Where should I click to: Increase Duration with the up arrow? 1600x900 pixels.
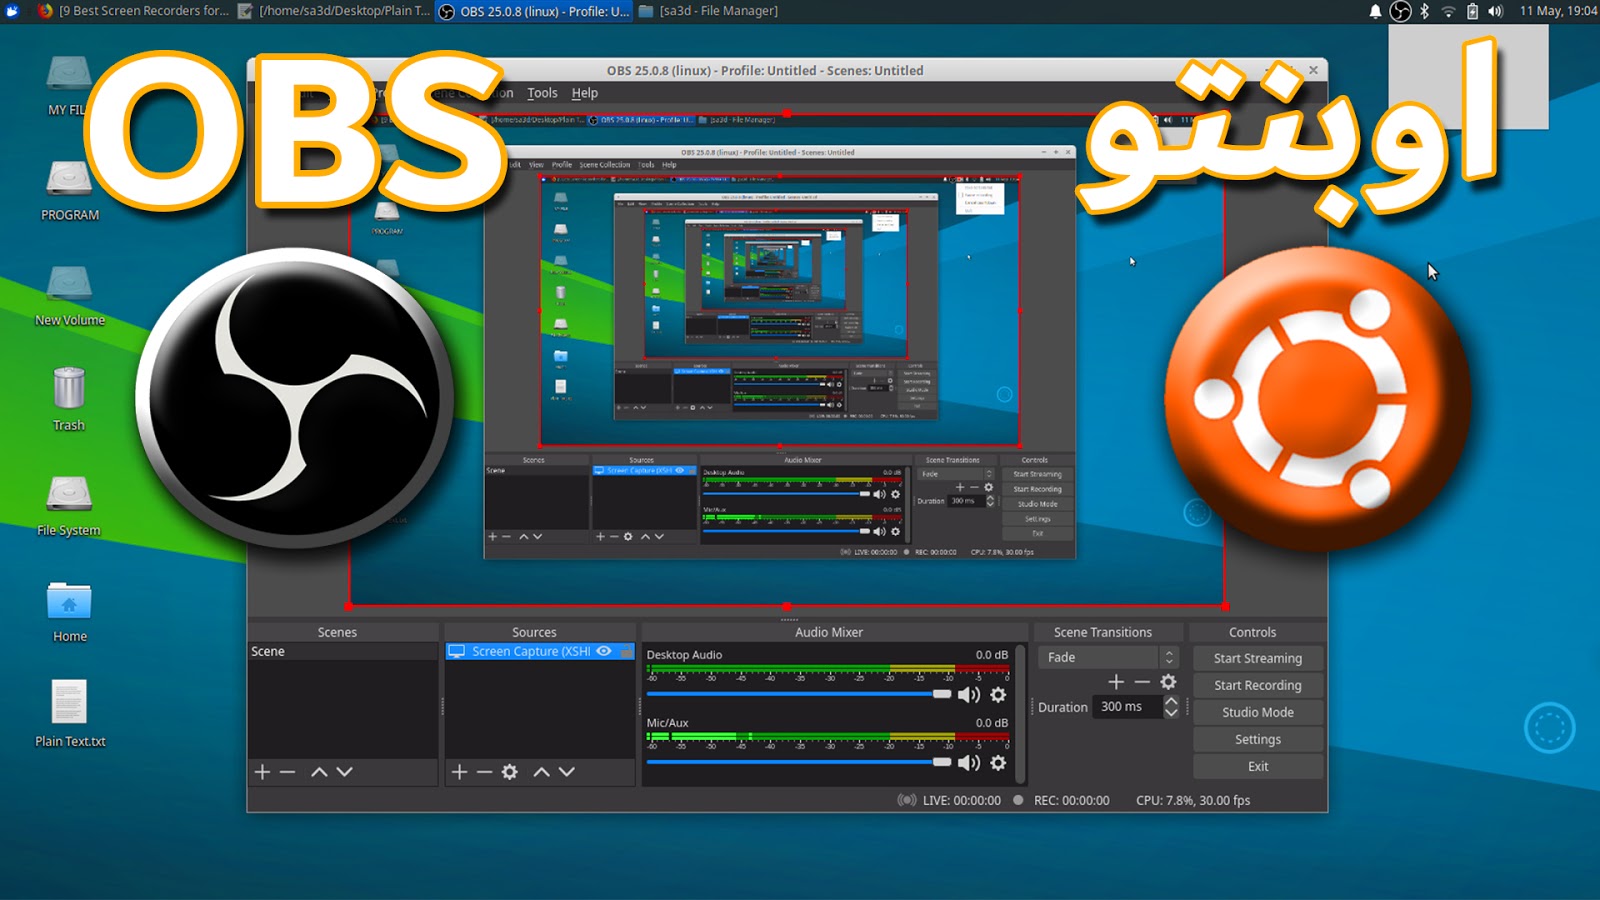pos(1171,701)
